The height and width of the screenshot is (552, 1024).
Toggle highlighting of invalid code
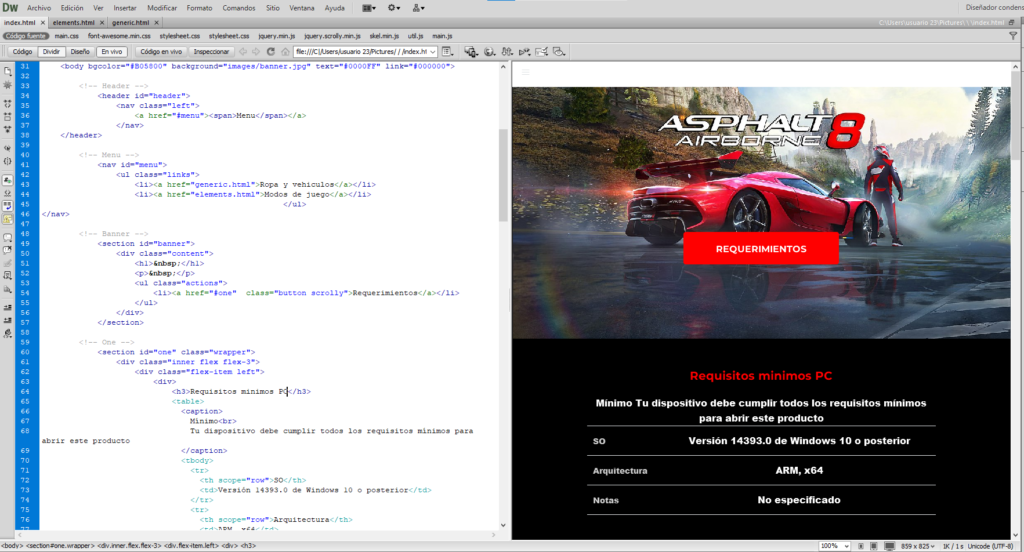tap(8, 193)
